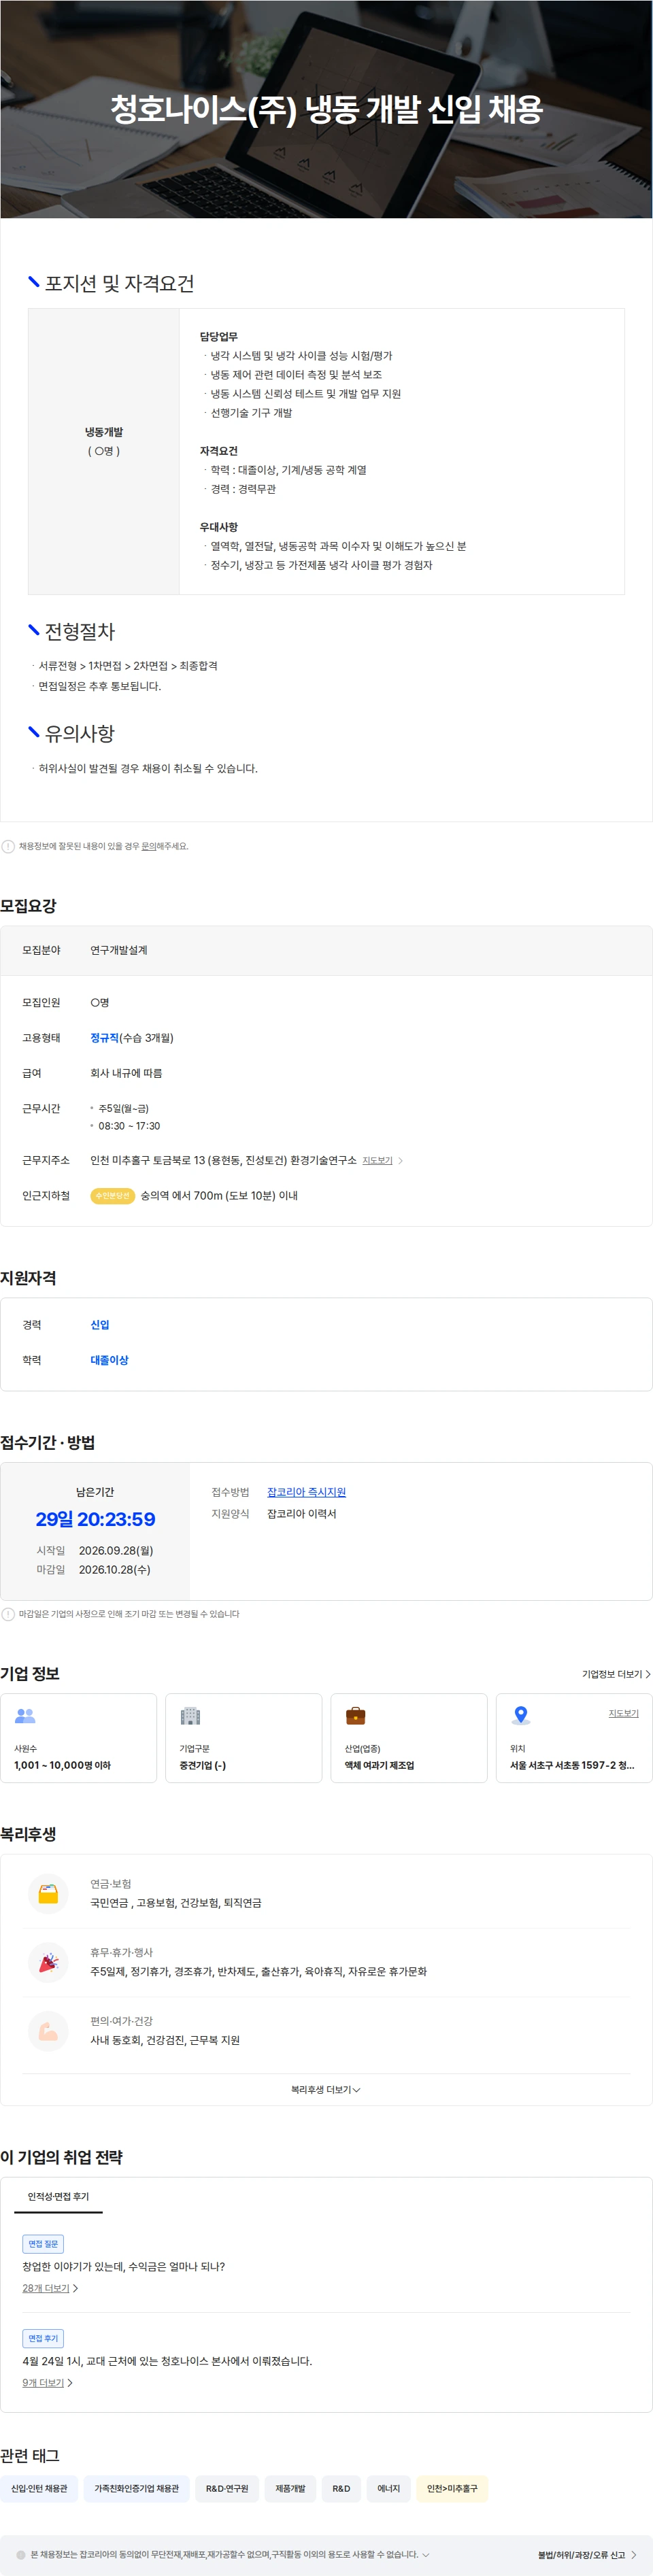Select the R&D tag
The height and width of the screenshot is (2576, 653).
click(x=341, y=2488)
